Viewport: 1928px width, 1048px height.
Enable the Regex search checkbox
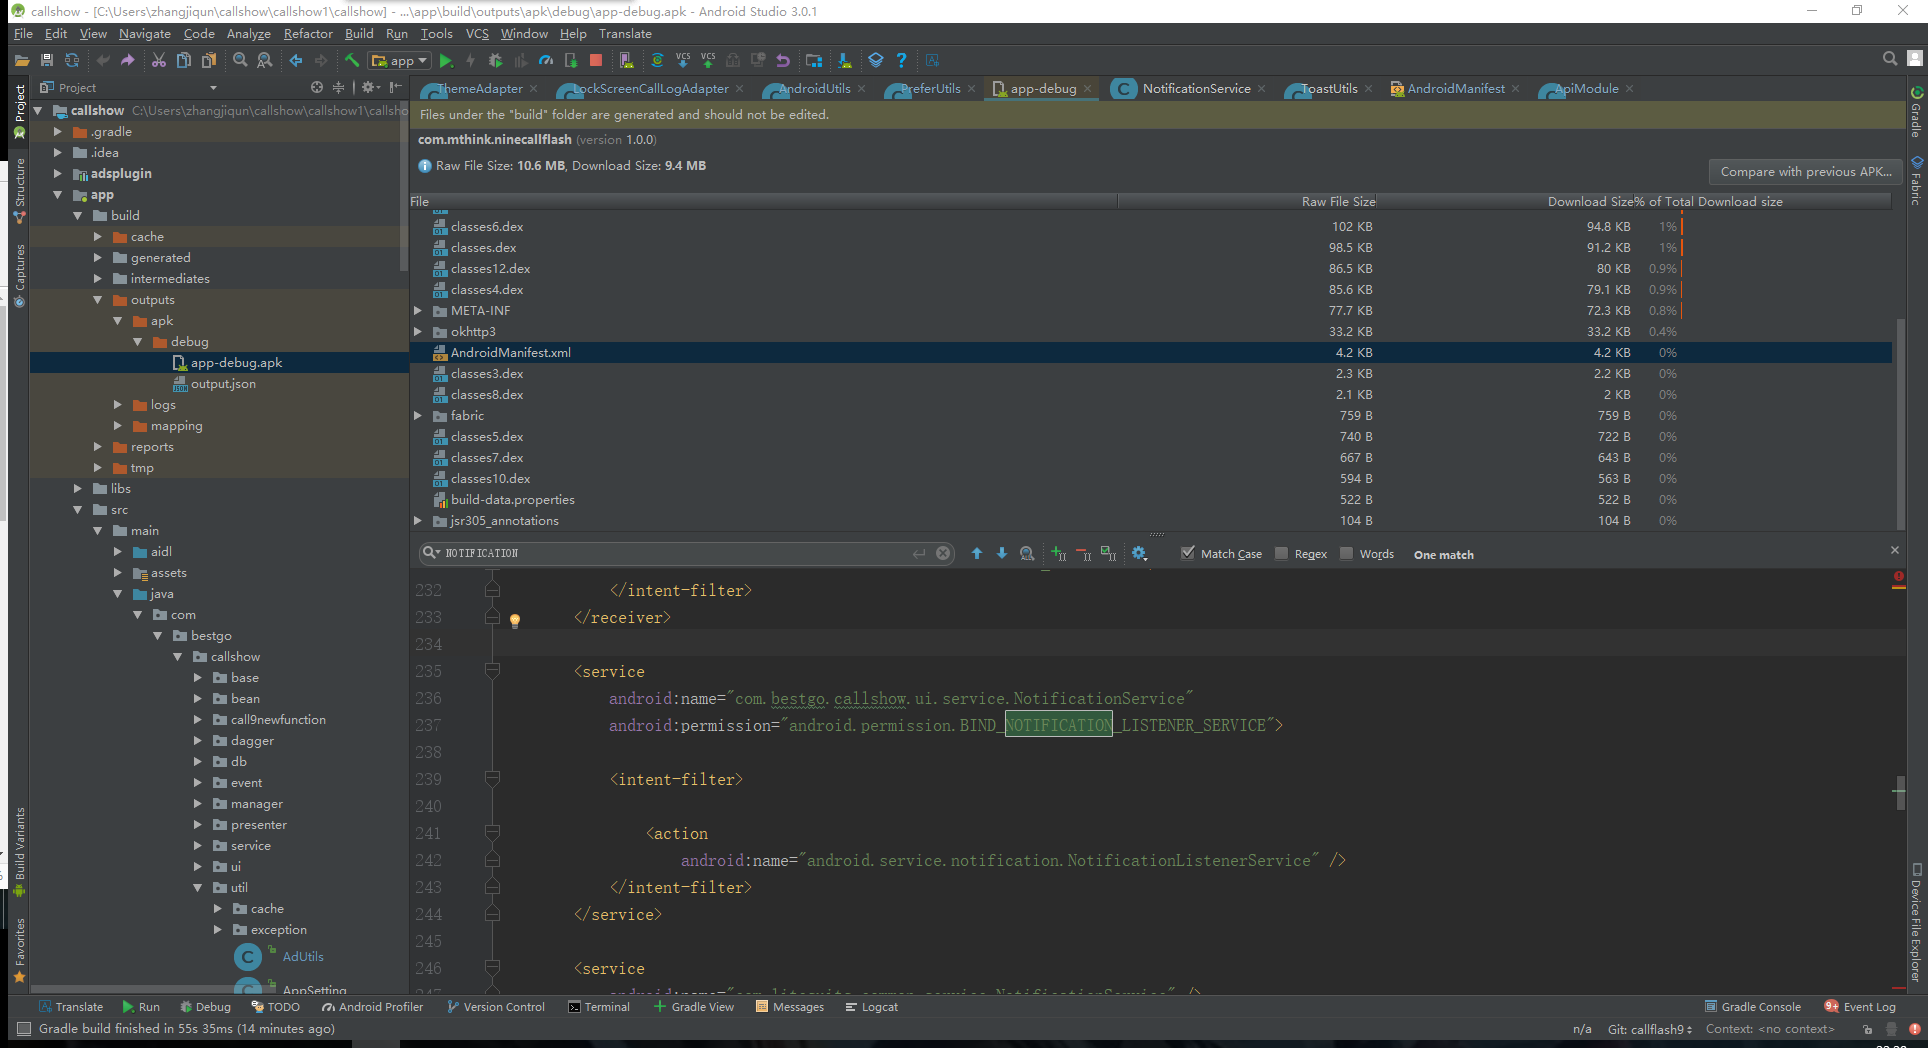click(x=1282, y=554)
